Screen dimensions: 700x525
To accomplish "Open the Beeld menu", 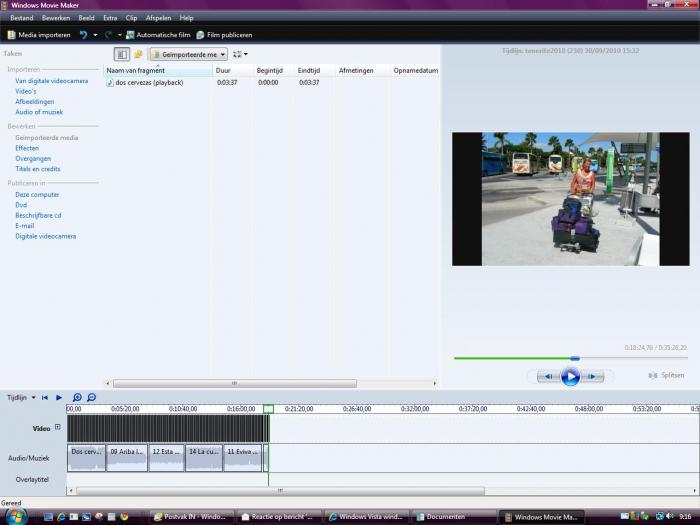I will pos(86,18).
